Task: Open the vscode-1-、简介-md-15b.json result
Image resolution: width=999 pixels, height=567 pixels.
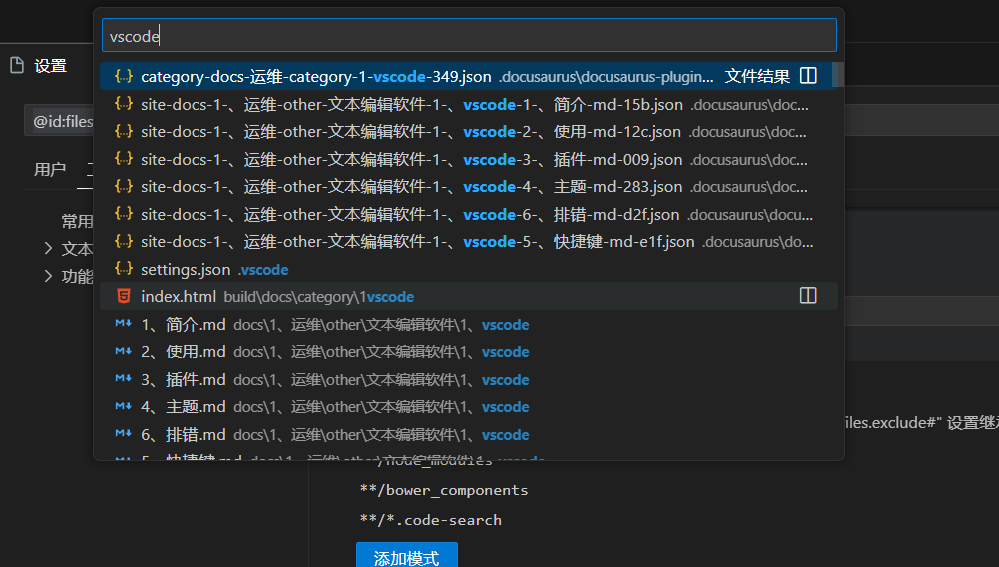Action: (x=468, y=104)
